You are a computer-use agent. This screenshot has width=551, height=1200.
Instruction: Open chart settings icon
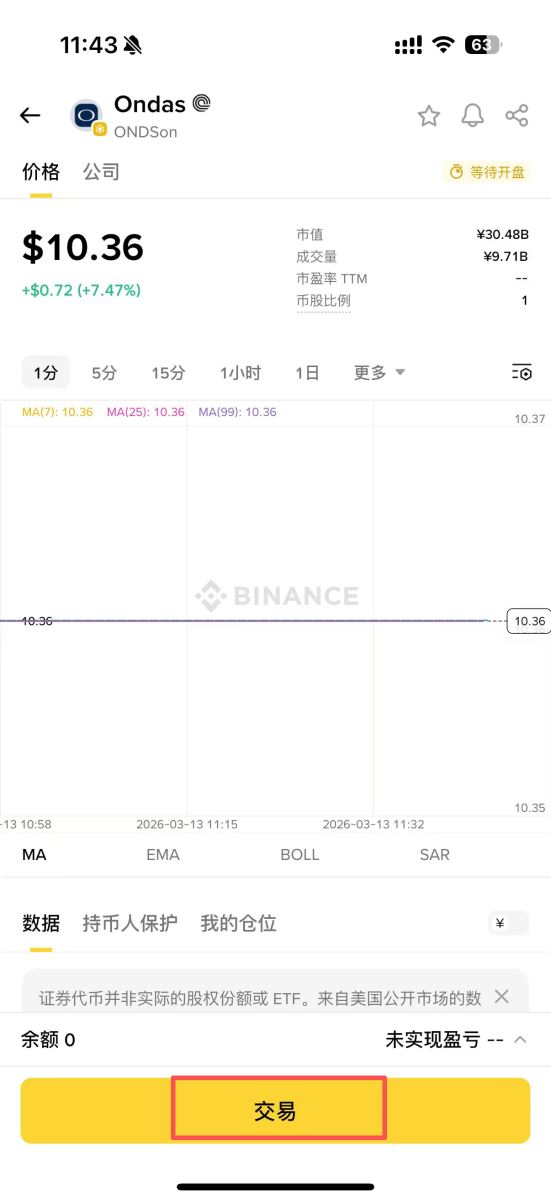click(521, 372)
